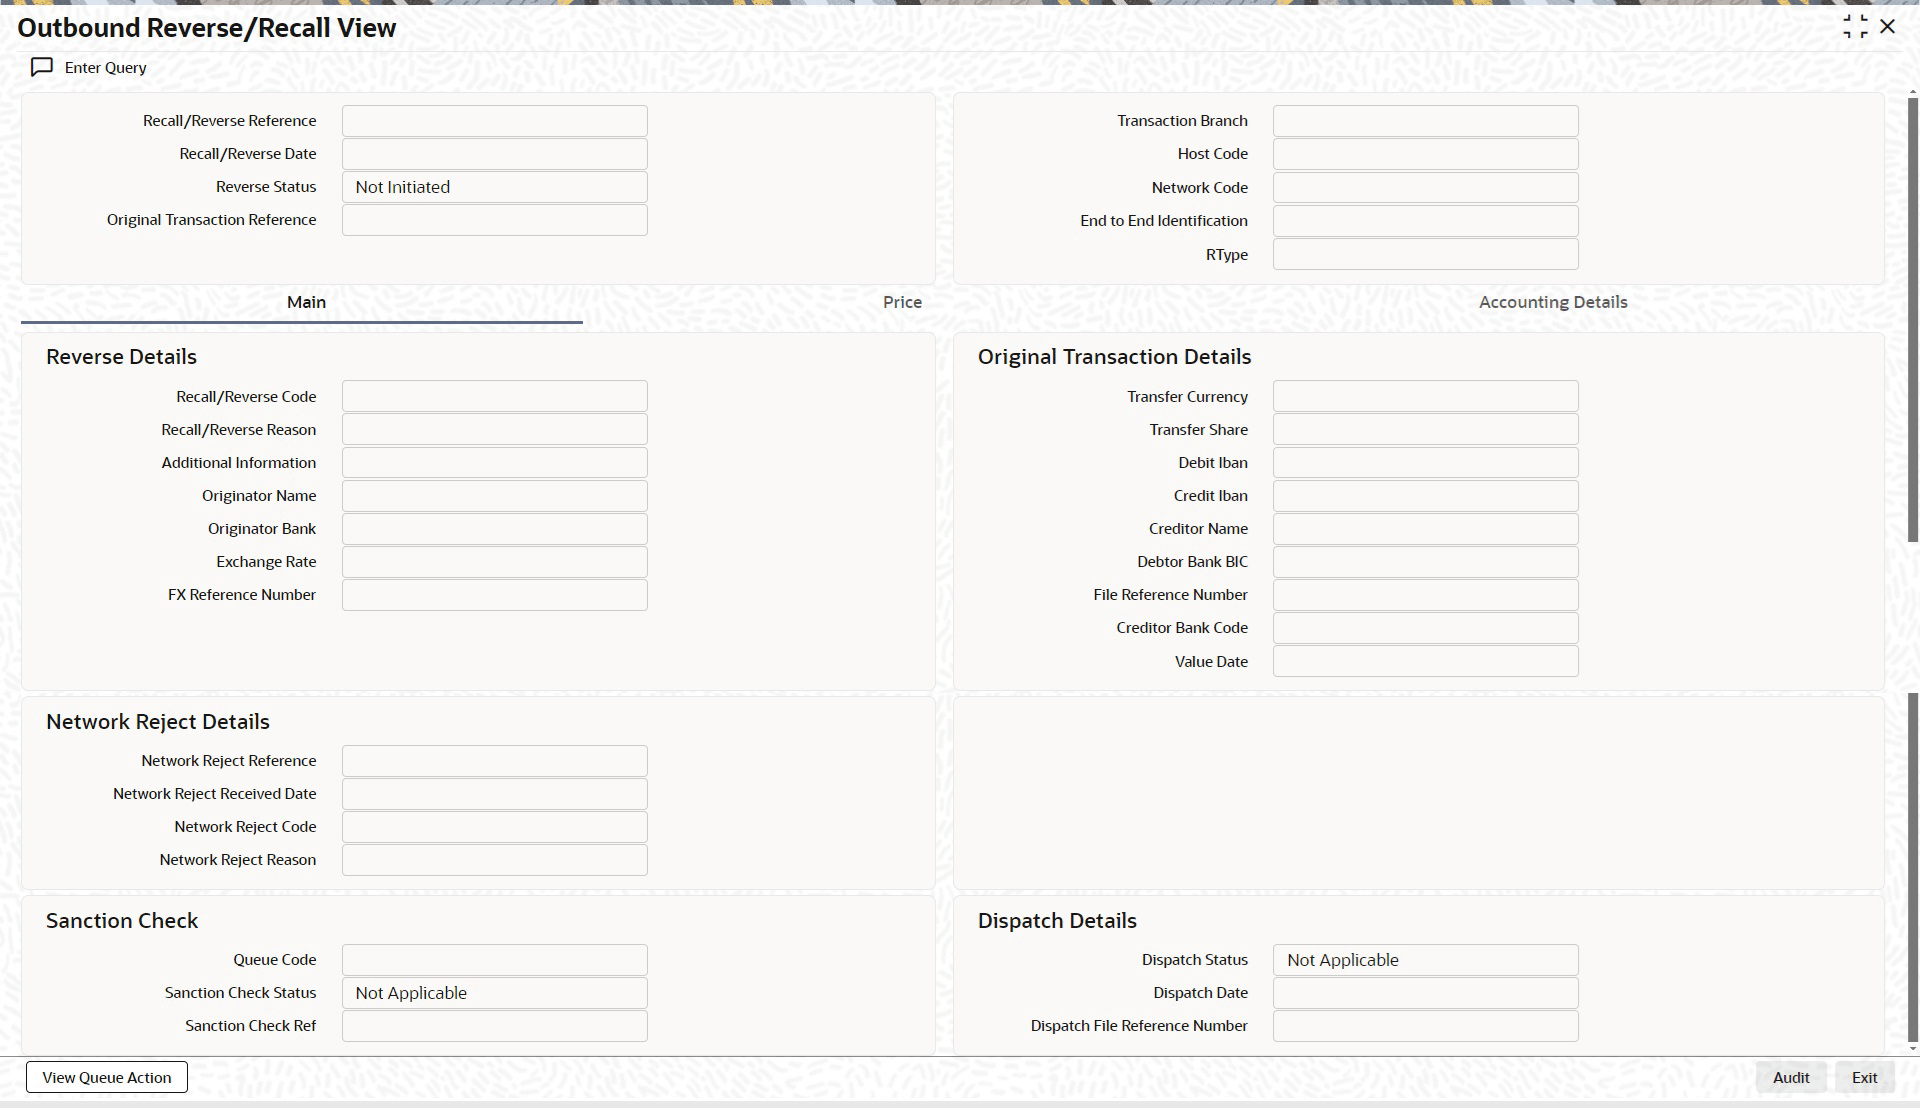Click the Transaction Branch input field
Screen dimensions: 1920x1108
click(1425, 121)
